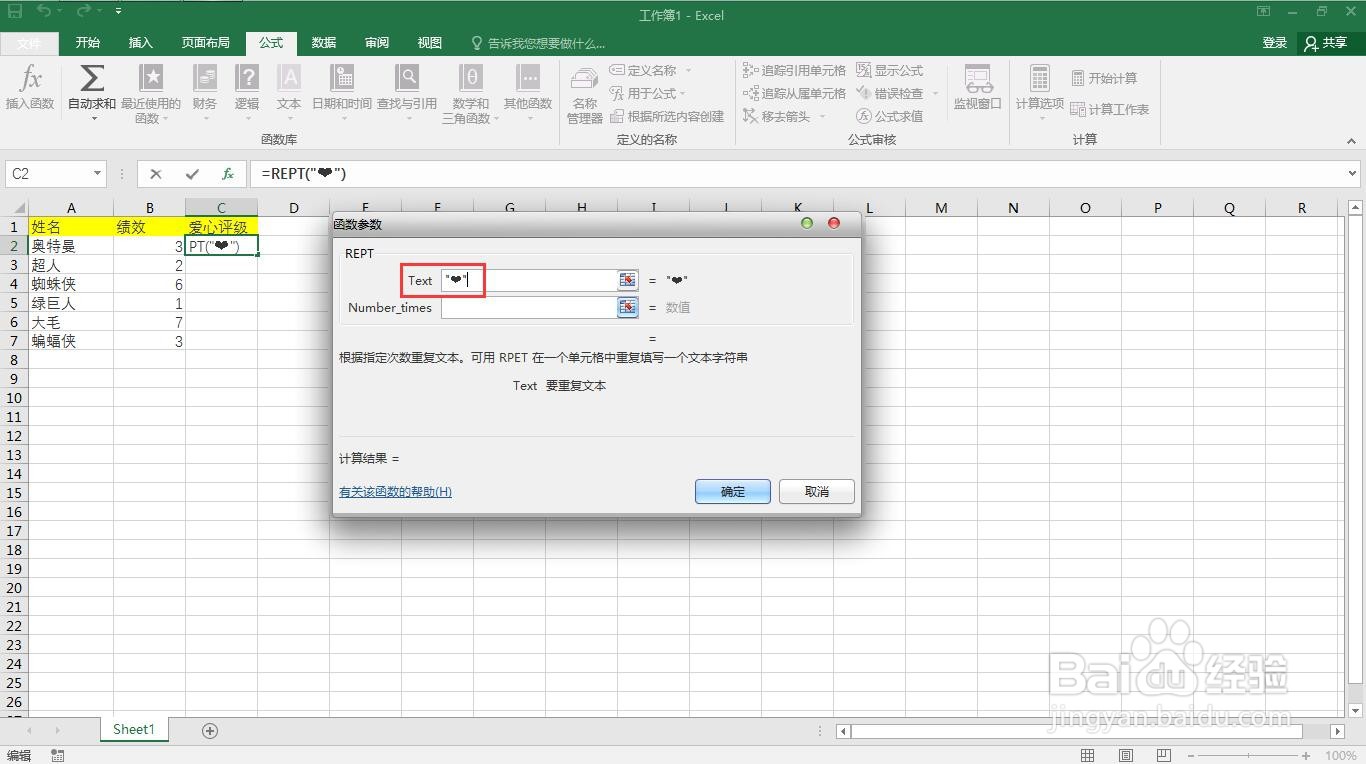Viewport: 1366px width, 764px height.
Task: Open the Math and Trig functions icon
Action: [x=471, y=78]
